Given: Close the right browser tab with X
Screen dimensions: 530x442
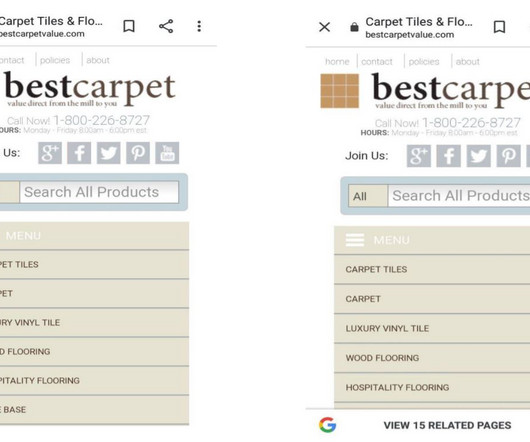Looking at the screenshot, I should pyautogui.click(x=324, y=27).
